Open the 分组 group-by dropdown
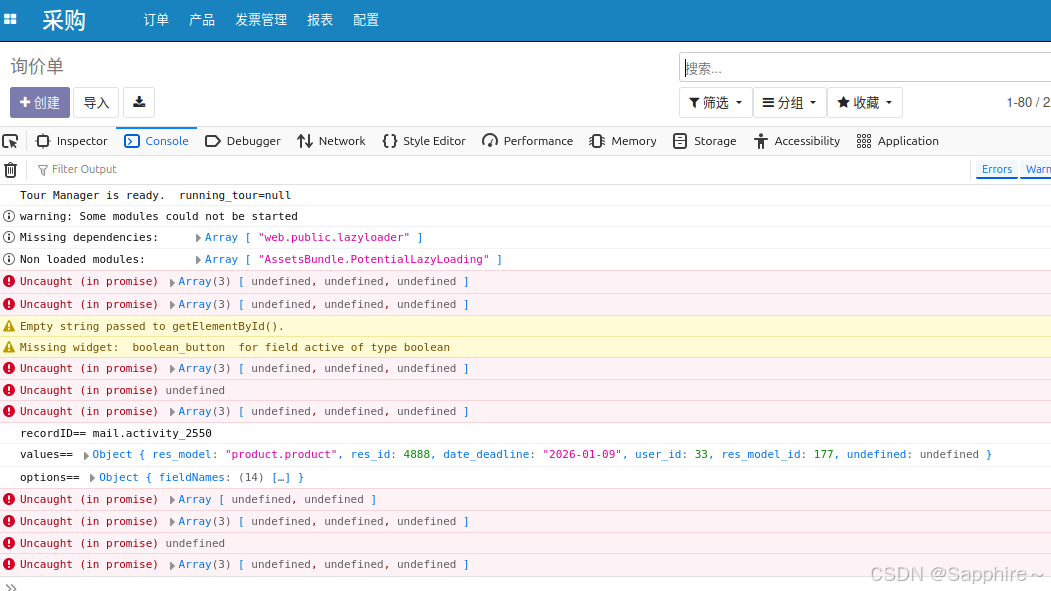 [x=790, y=103]
